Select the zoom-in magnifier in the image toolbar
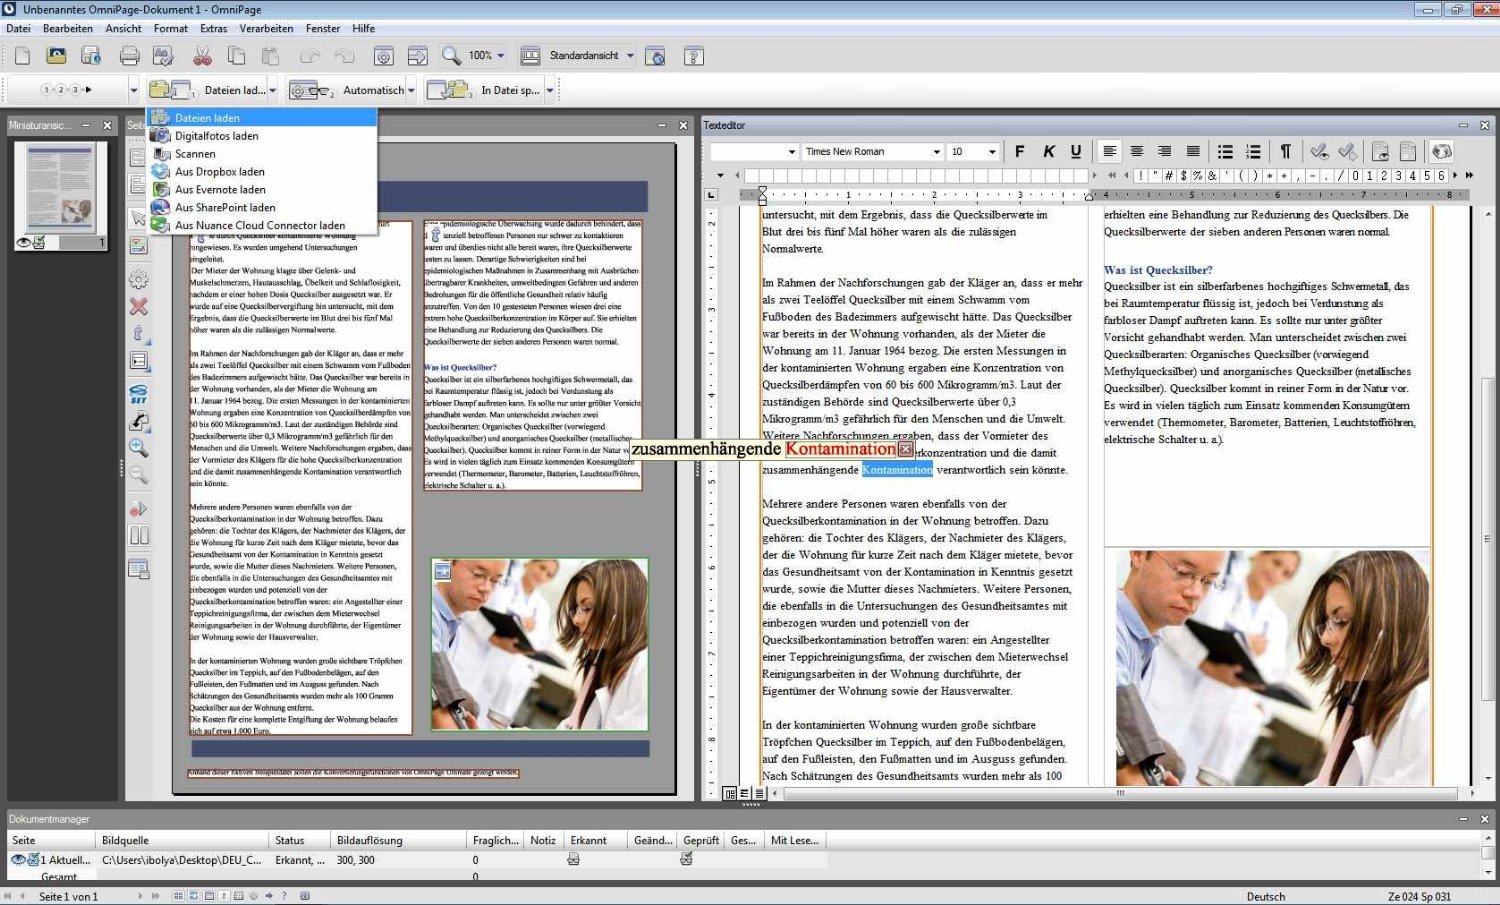This screenshot has height=905, width=1500. coord(139,448)
